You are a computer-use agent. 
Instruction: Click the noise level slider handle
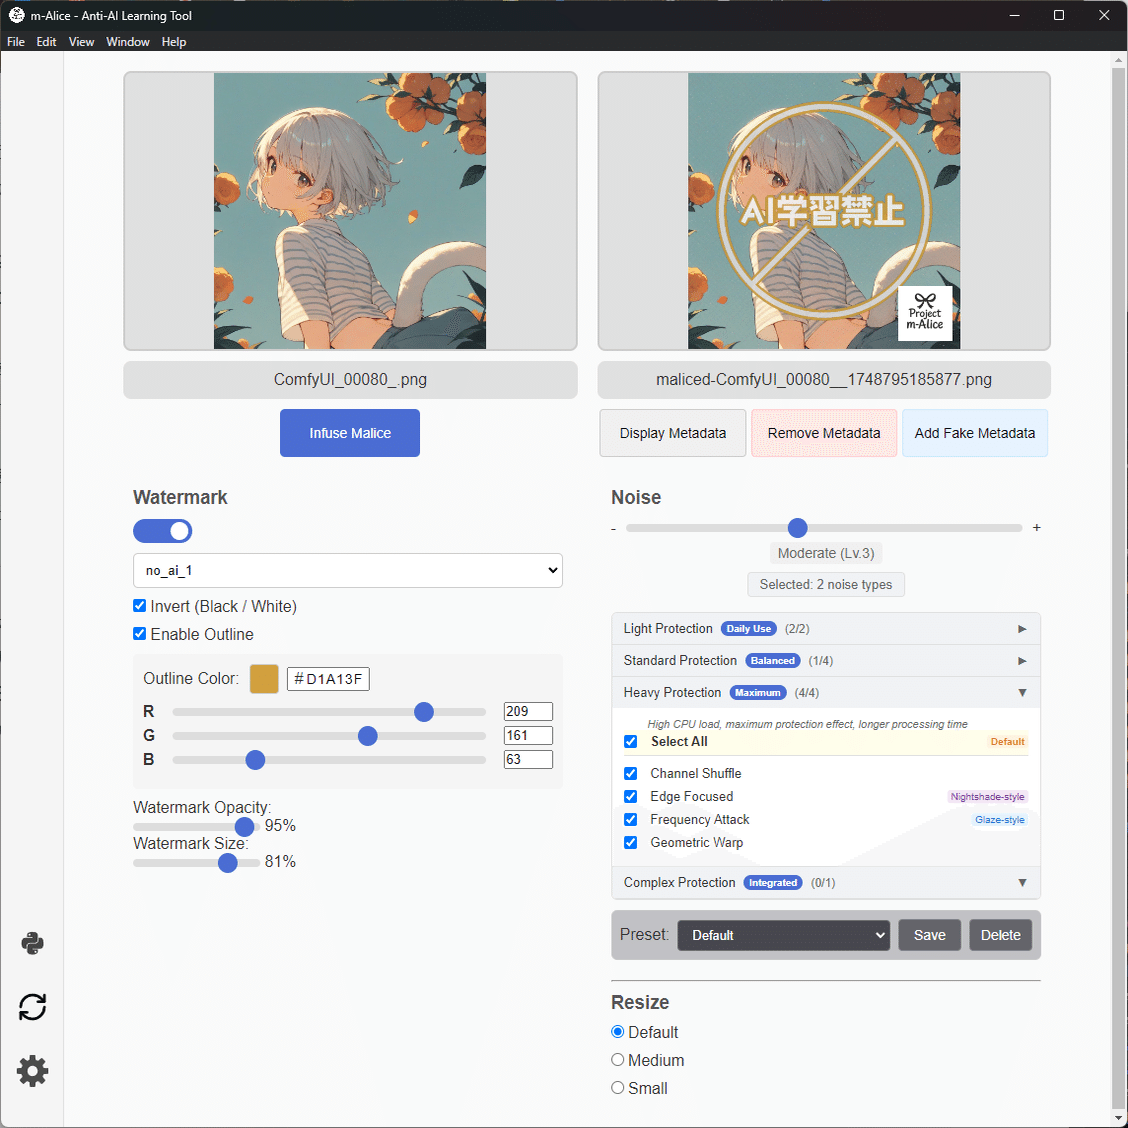[x=797, y=528]
